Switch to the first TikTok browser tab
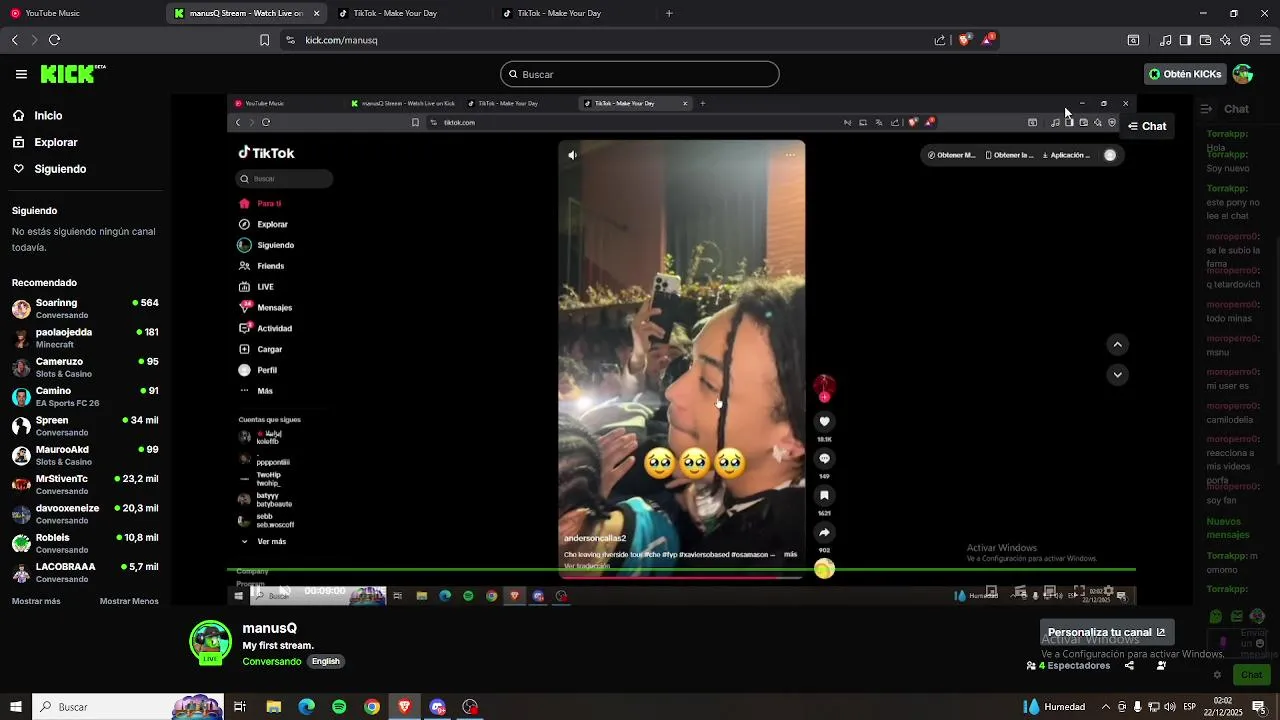Image resolution: width=1280 pixels, height=720 pixels. click(x=410, y=13)
